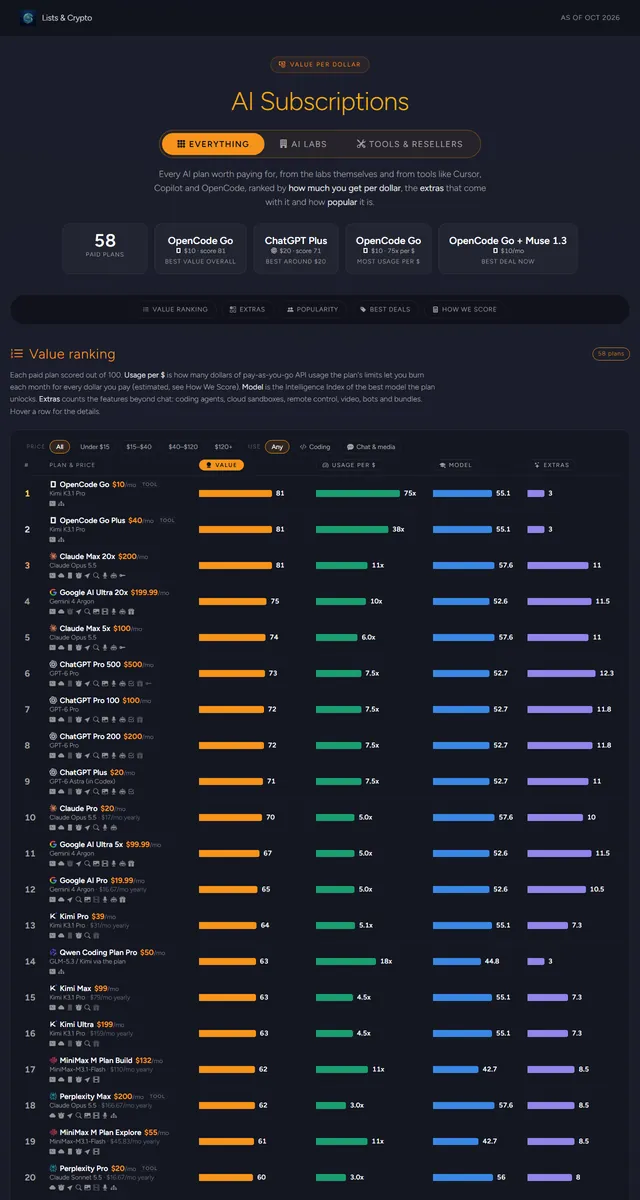Image resolution: width=640 pixels, height=1200 pixels.
Task: Click the Perplexity Pro logo icon
Action: (x=53, y=1168)
